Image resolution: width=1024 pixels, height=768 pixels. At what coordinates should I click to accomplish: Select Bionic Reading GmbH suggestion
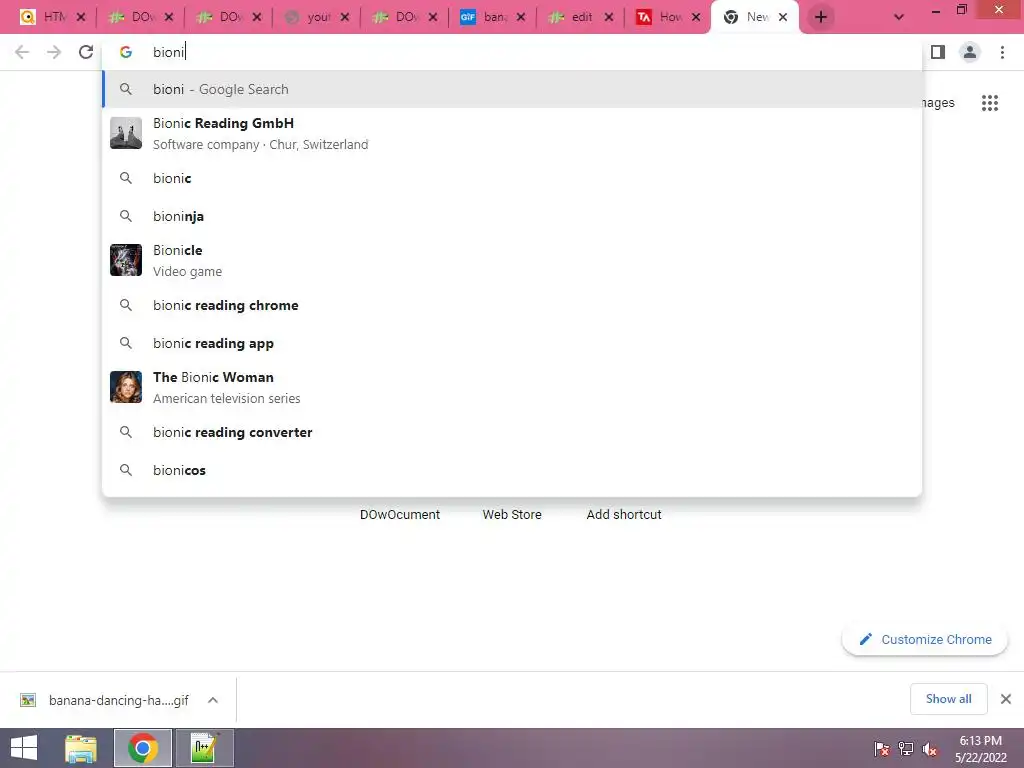[x=513, y=133]
